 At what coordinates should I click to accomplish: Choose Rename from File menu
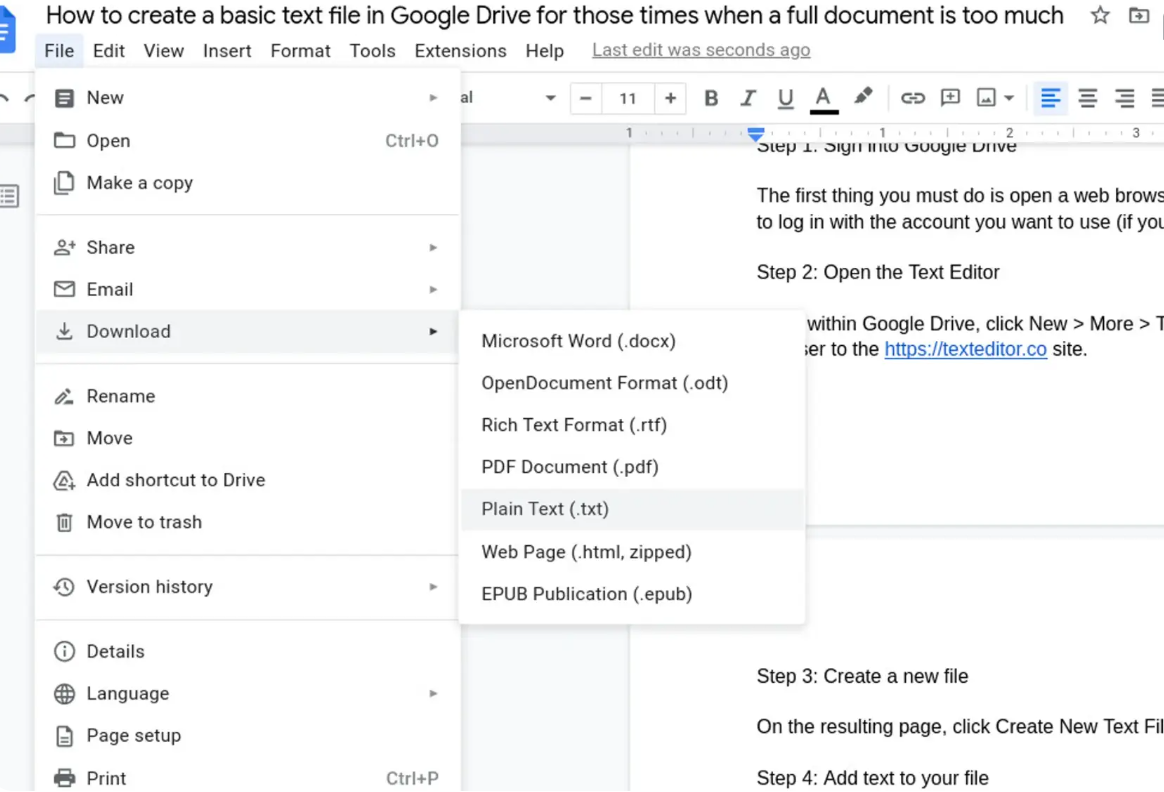[247, 396]
